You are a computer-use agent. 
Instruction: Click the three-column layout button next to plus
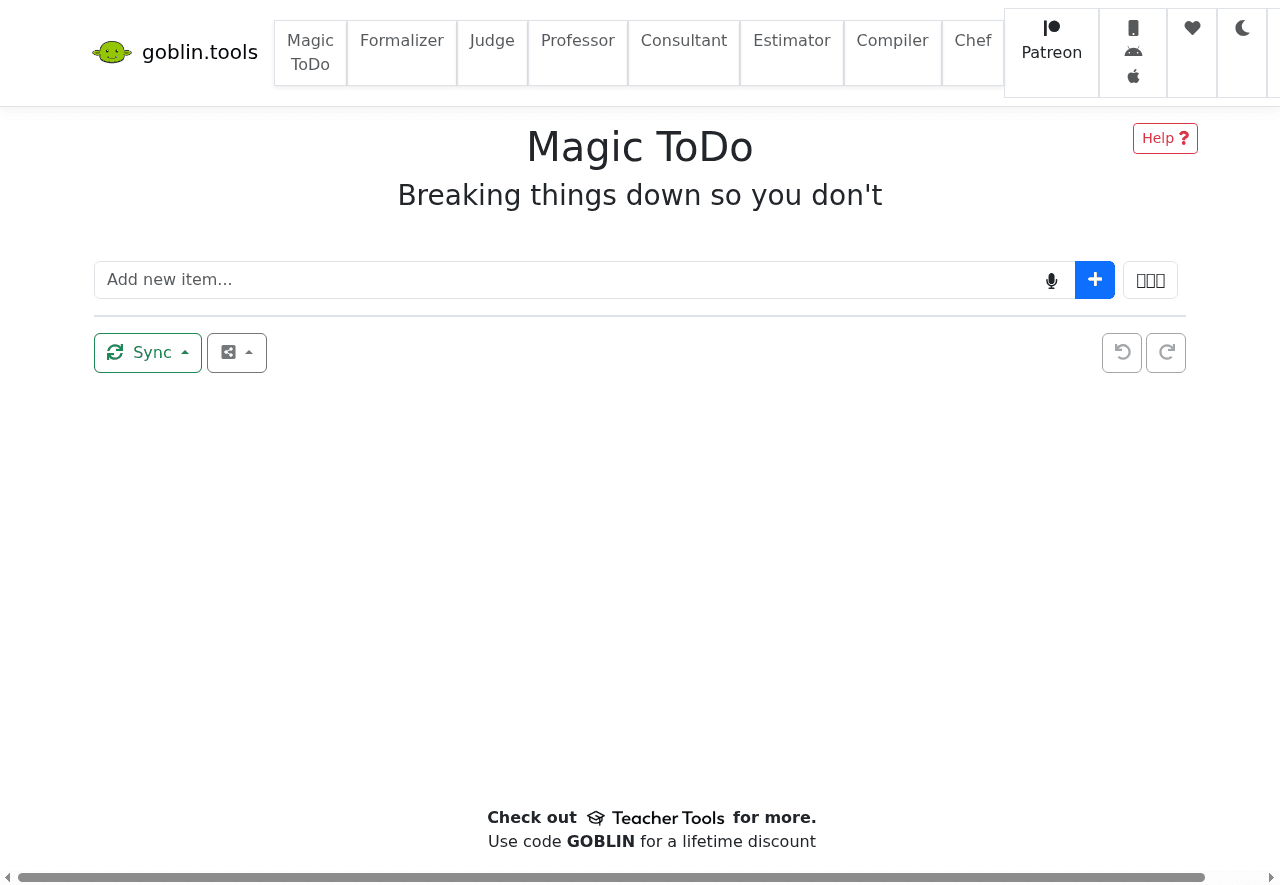point(1150,280)
